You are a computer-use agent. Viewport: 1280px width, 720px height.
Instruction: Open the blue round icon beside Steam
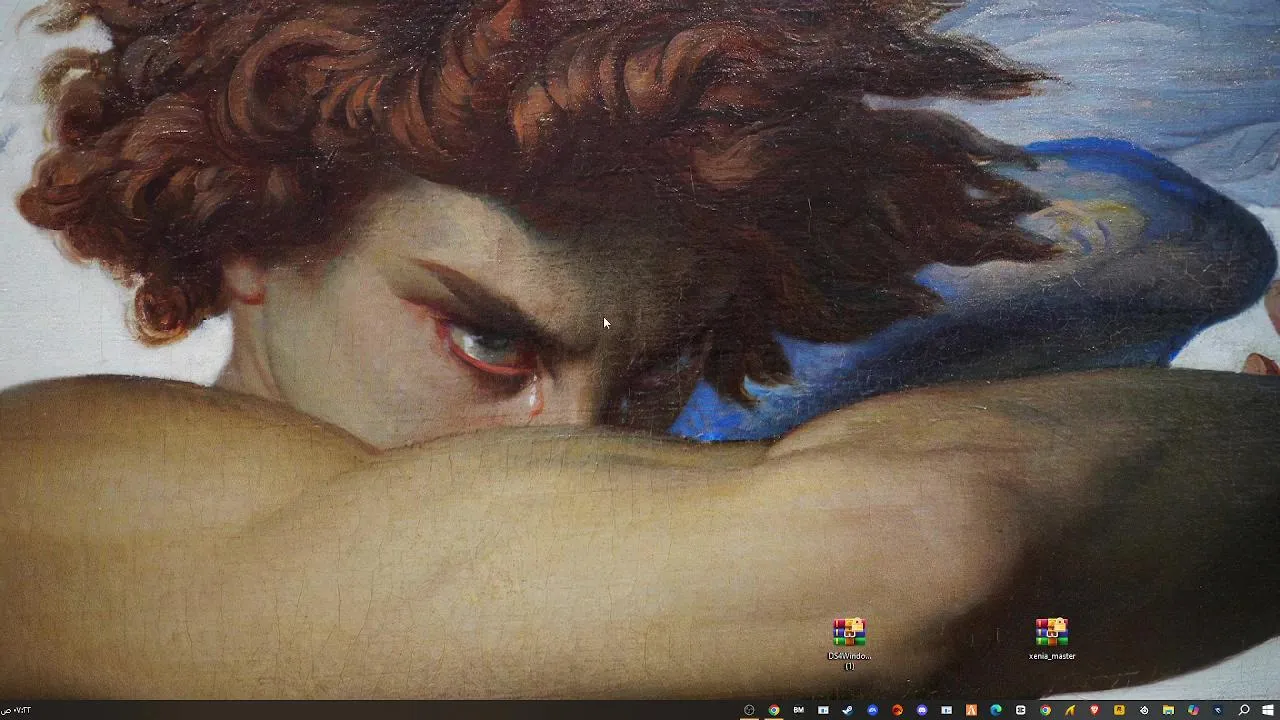click(873, 710)
